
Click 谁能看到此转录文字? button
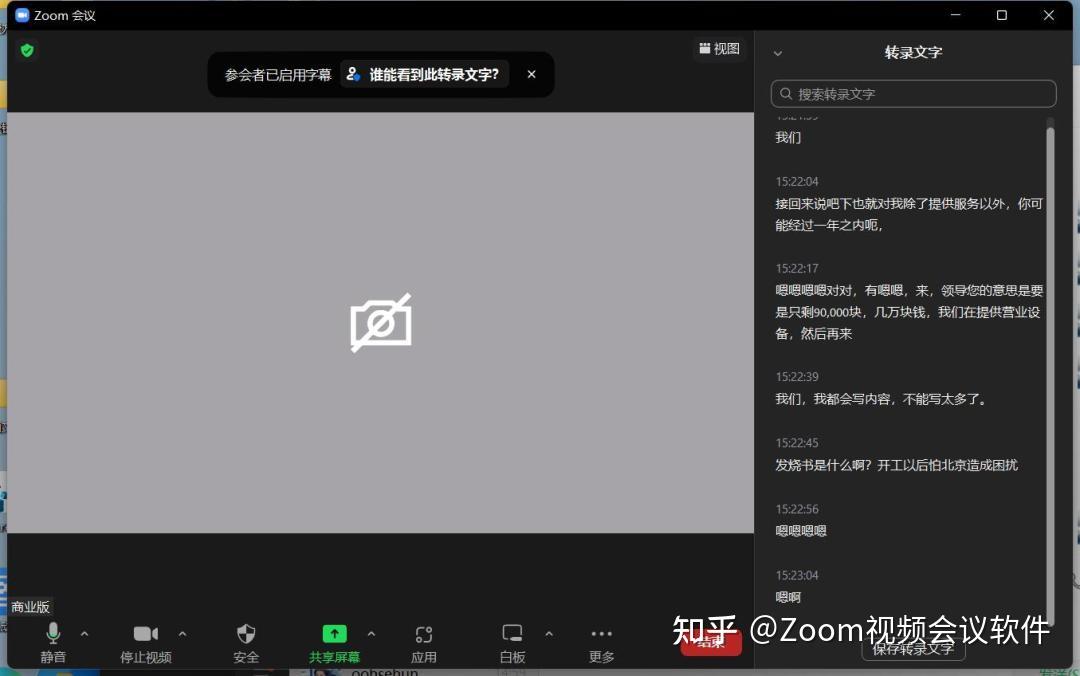tap(425, 74)
